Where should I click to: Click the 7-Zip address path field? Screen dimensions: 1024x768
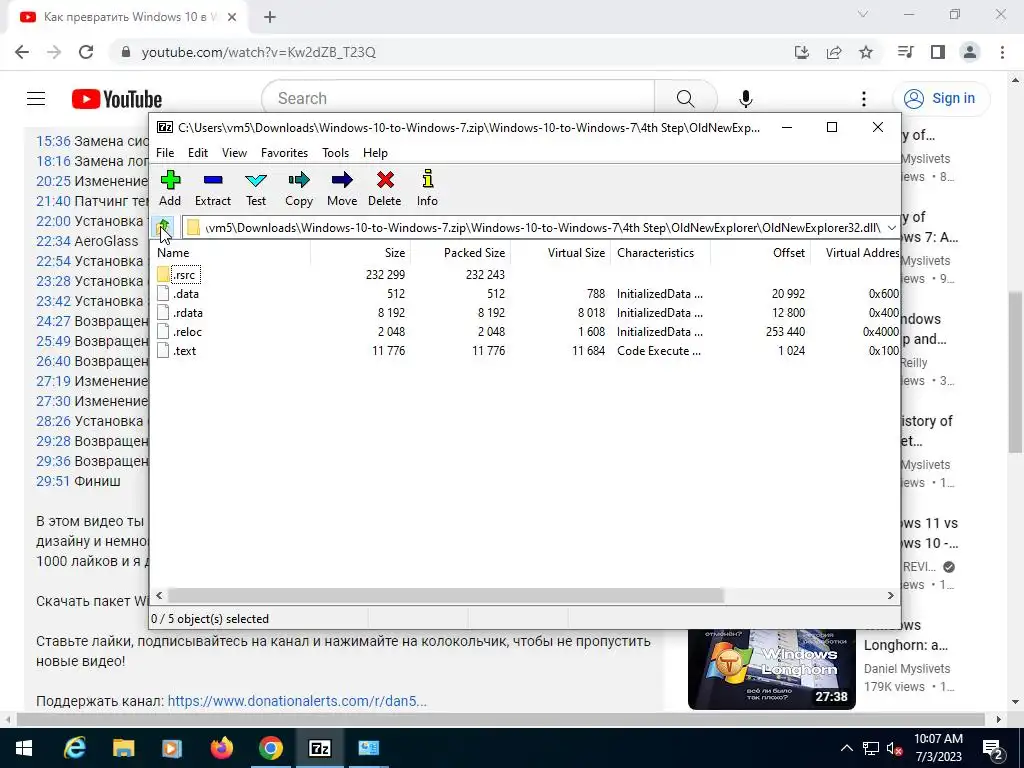coord(534,227)
